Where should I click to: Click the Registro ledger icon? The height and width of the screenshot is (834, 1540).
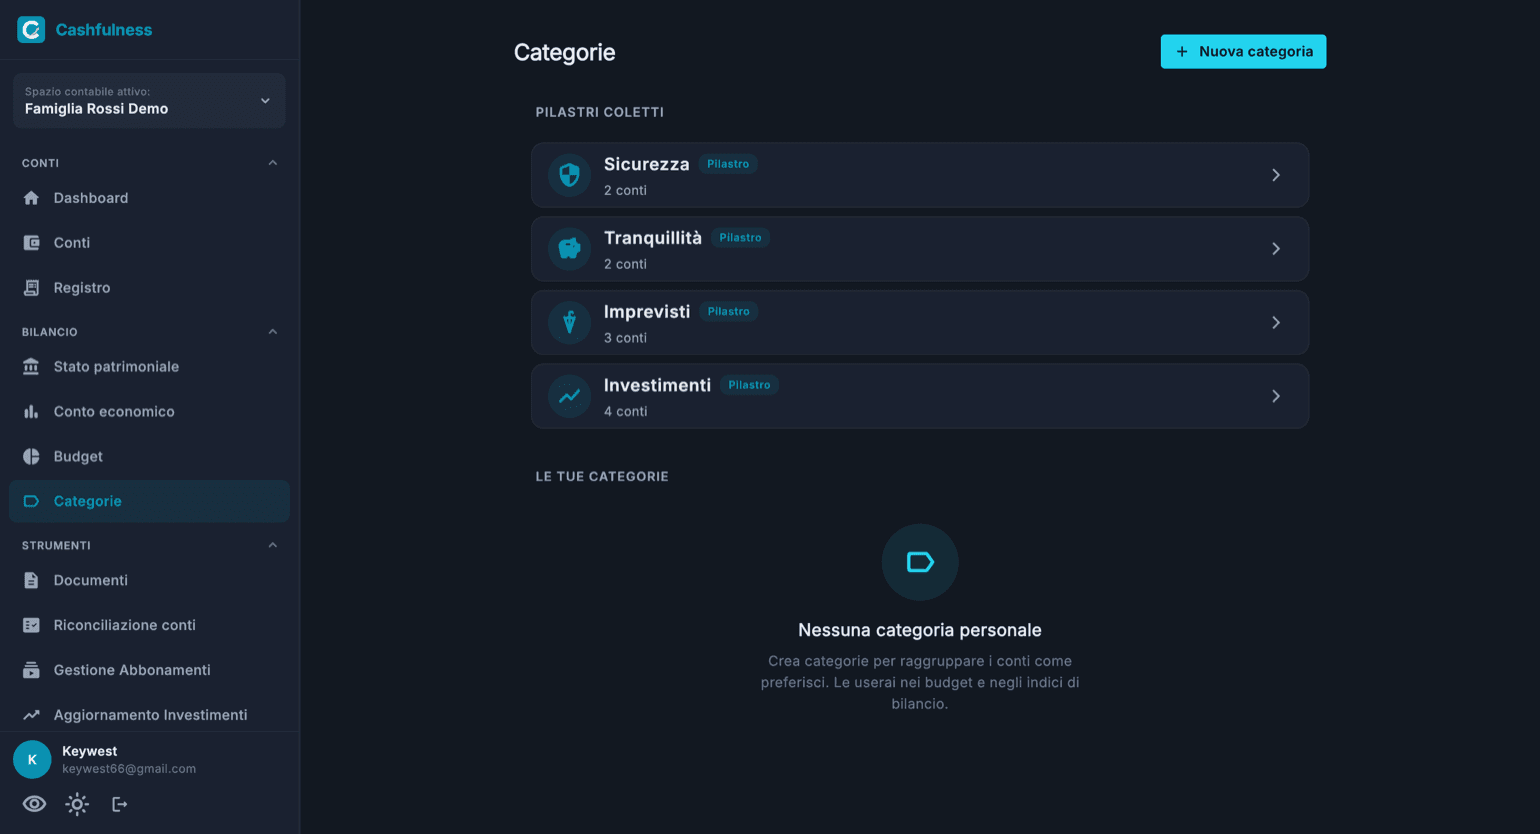(31, 288)
